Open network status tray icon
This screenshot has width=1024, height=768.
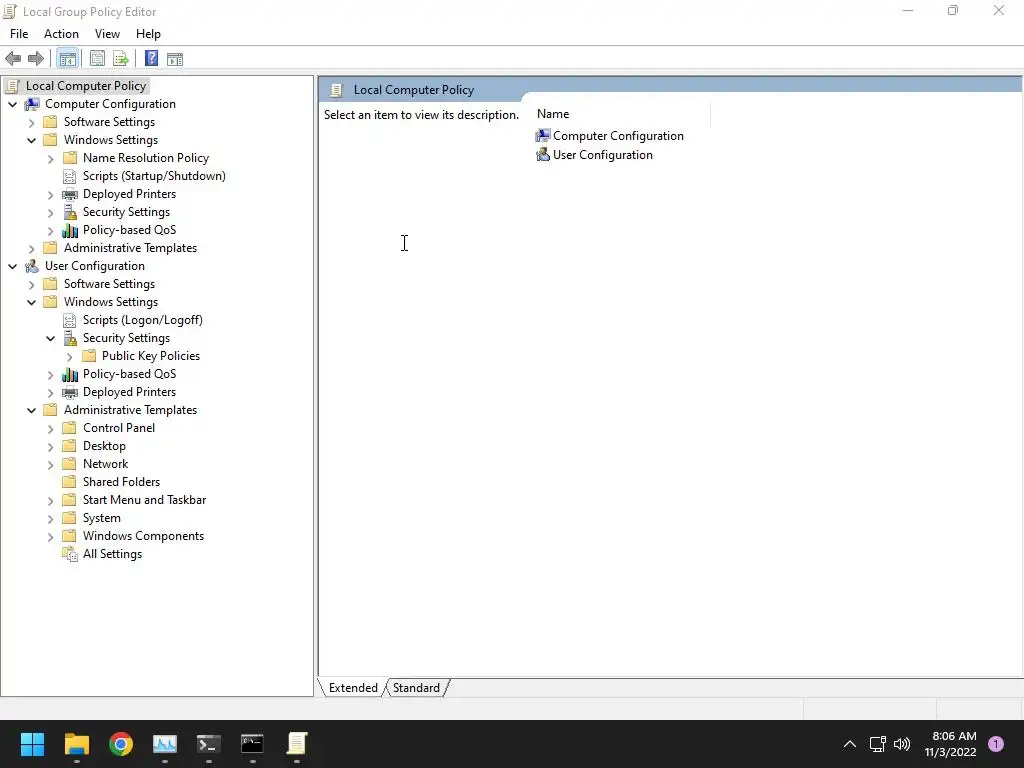tap(877, 744)
